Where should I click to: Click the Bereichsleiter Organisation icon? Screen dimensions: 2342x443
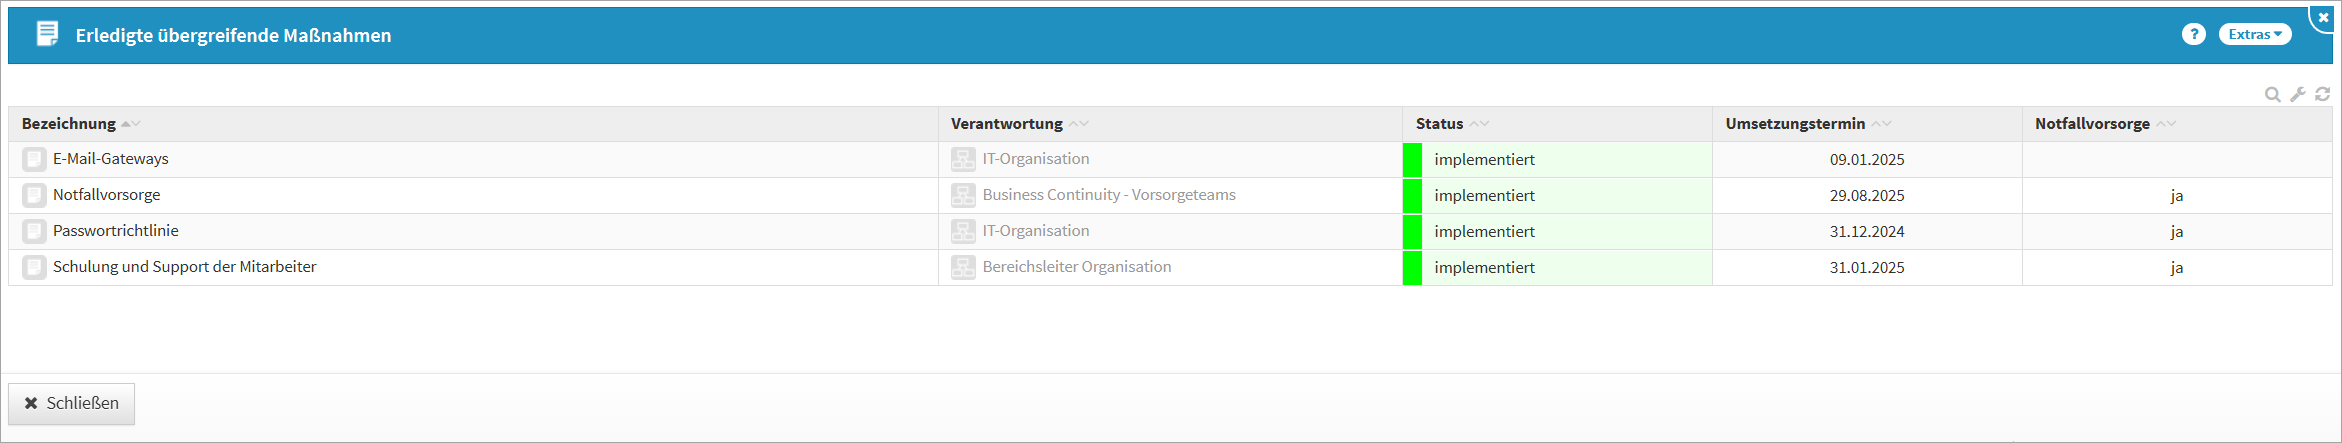[963, 268]
